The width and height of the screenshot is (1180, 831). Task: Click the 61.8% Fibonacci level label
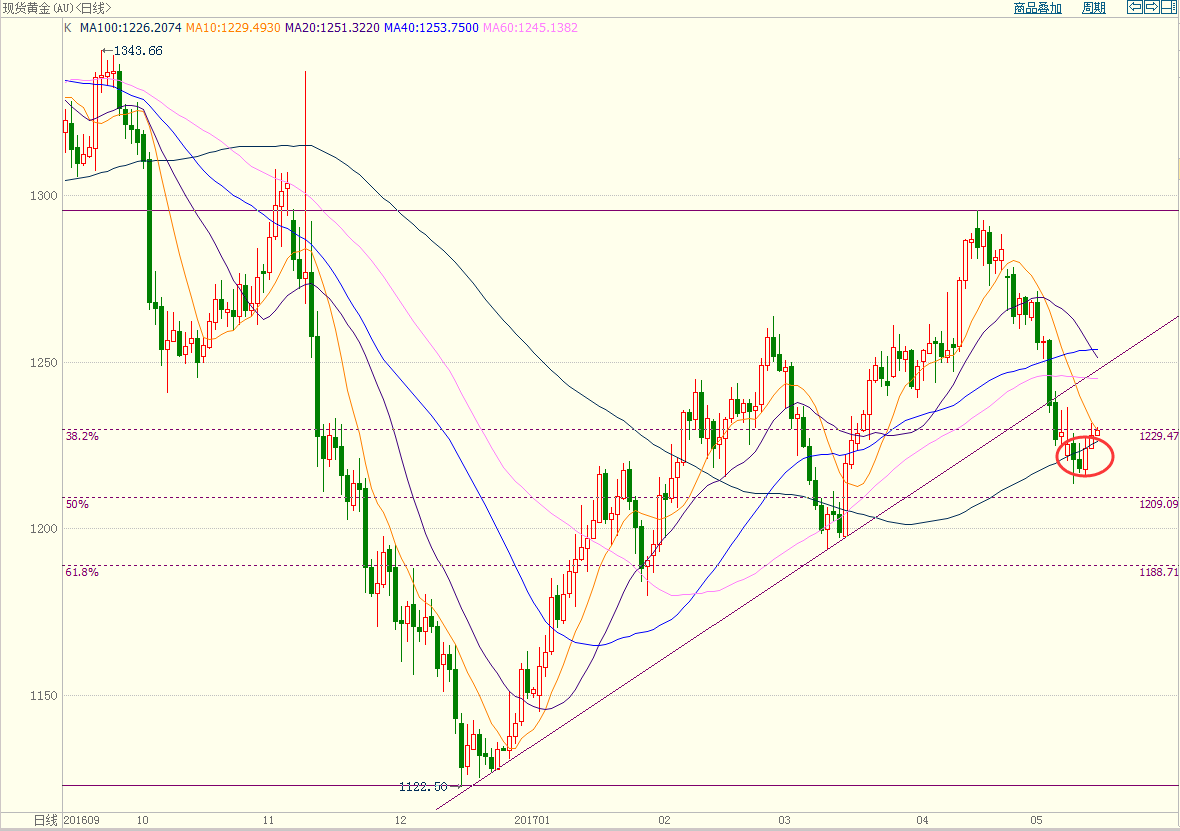pos(82,573)
